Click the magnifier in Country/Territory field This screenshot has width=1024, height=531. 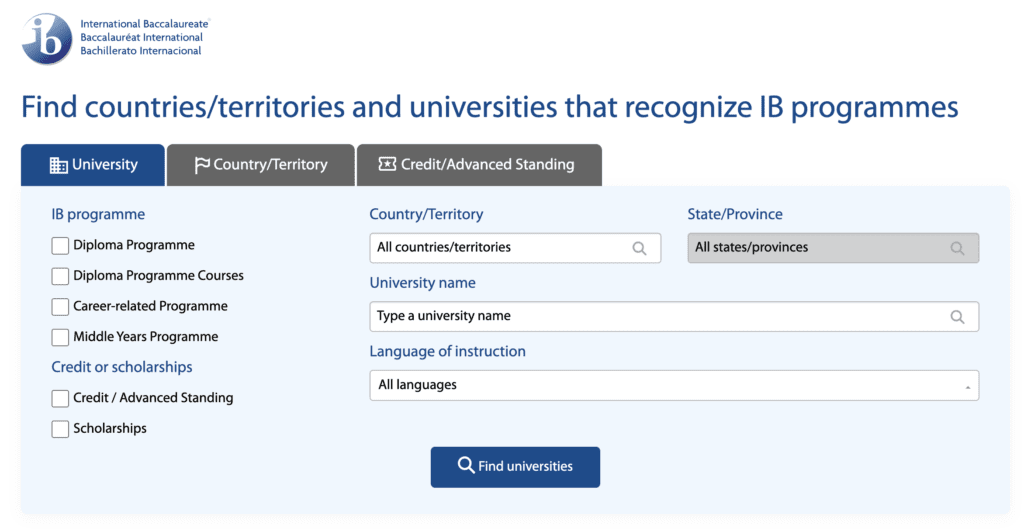(639, 248)
